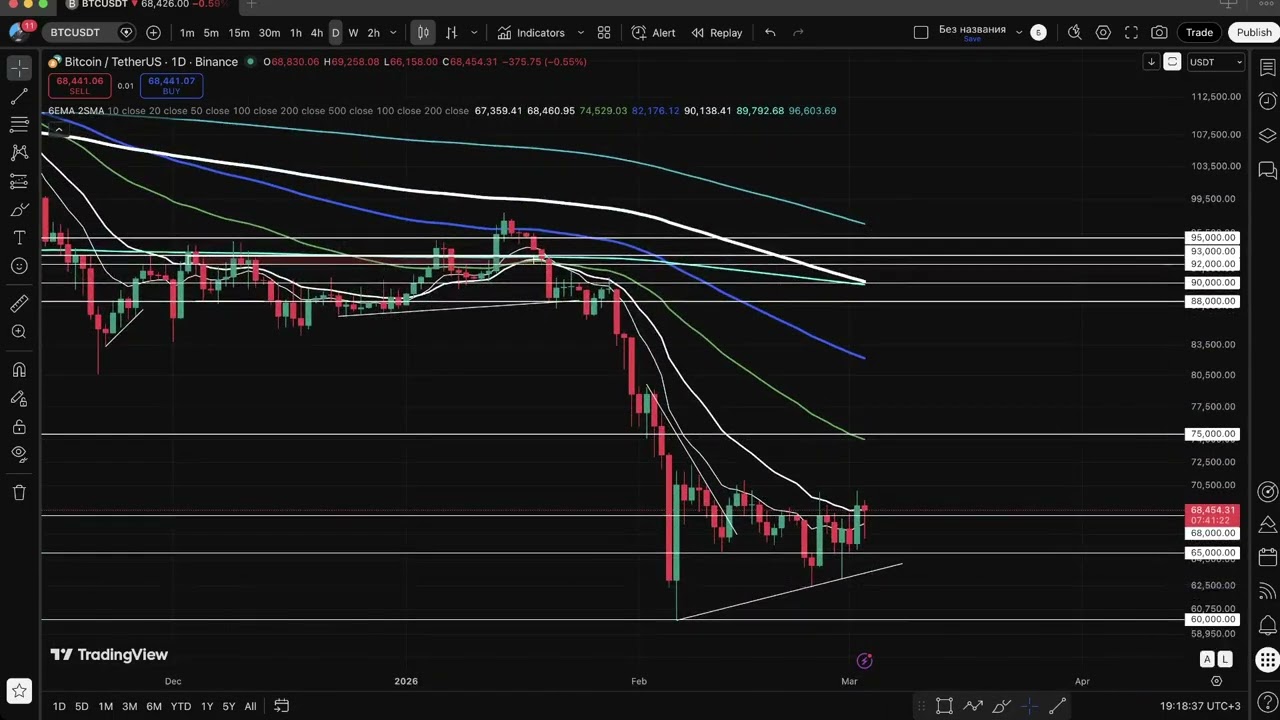This screenshot has height=720, width=1280.
Task: Click the SELL 68,441.06 button
Action: point(79,86)
